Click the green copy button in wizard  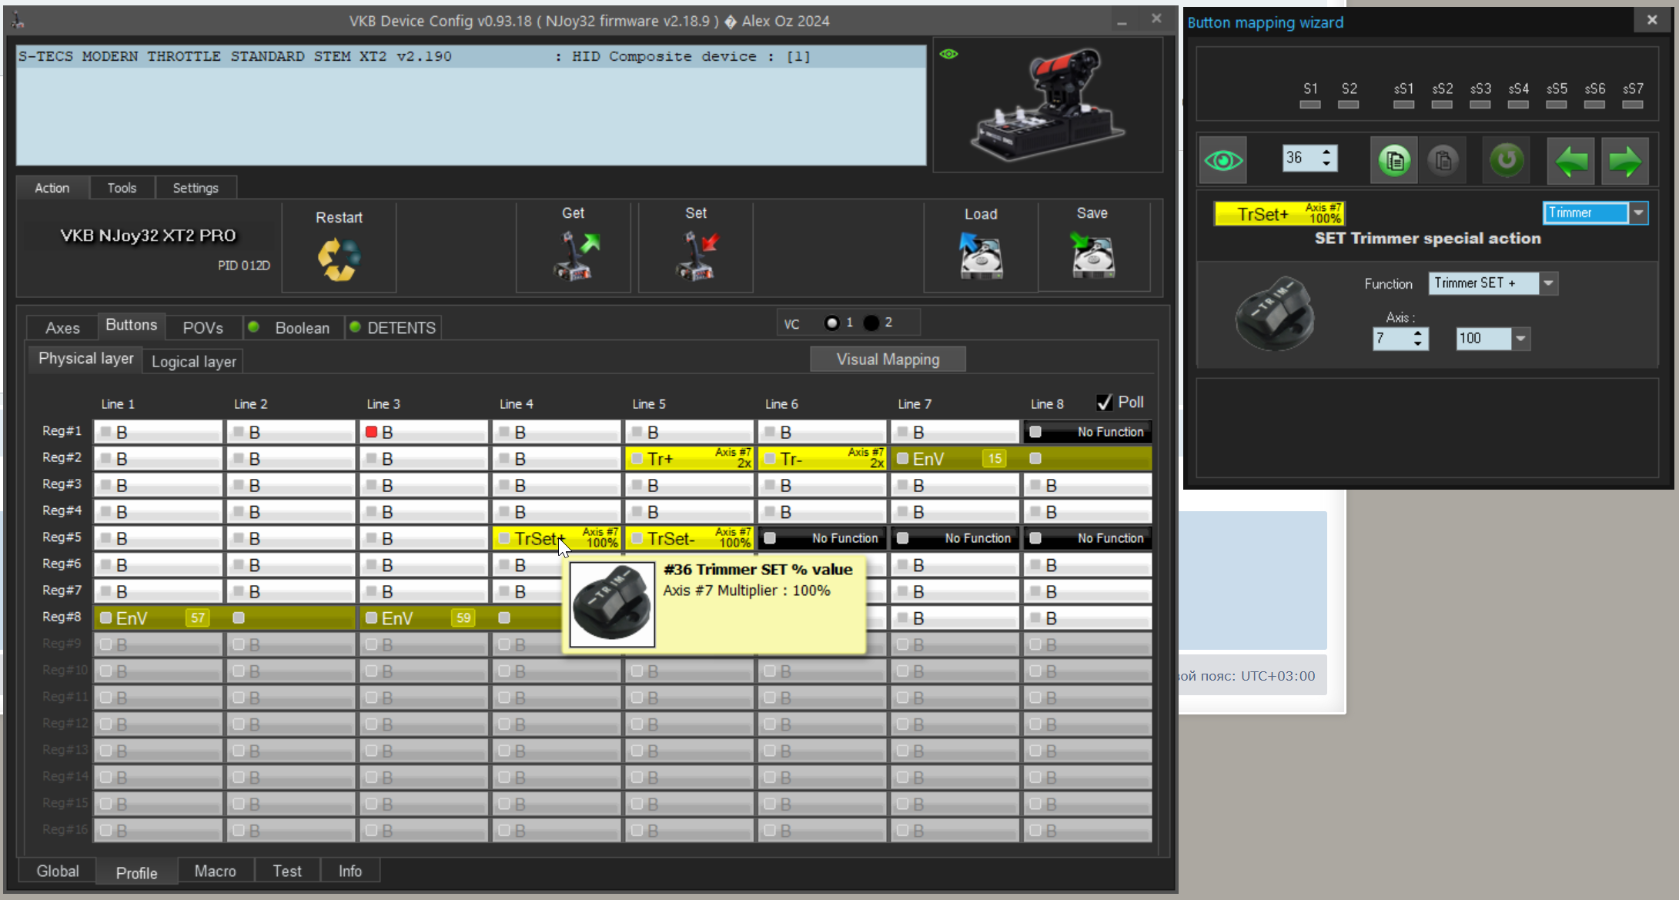(1394, 160)
